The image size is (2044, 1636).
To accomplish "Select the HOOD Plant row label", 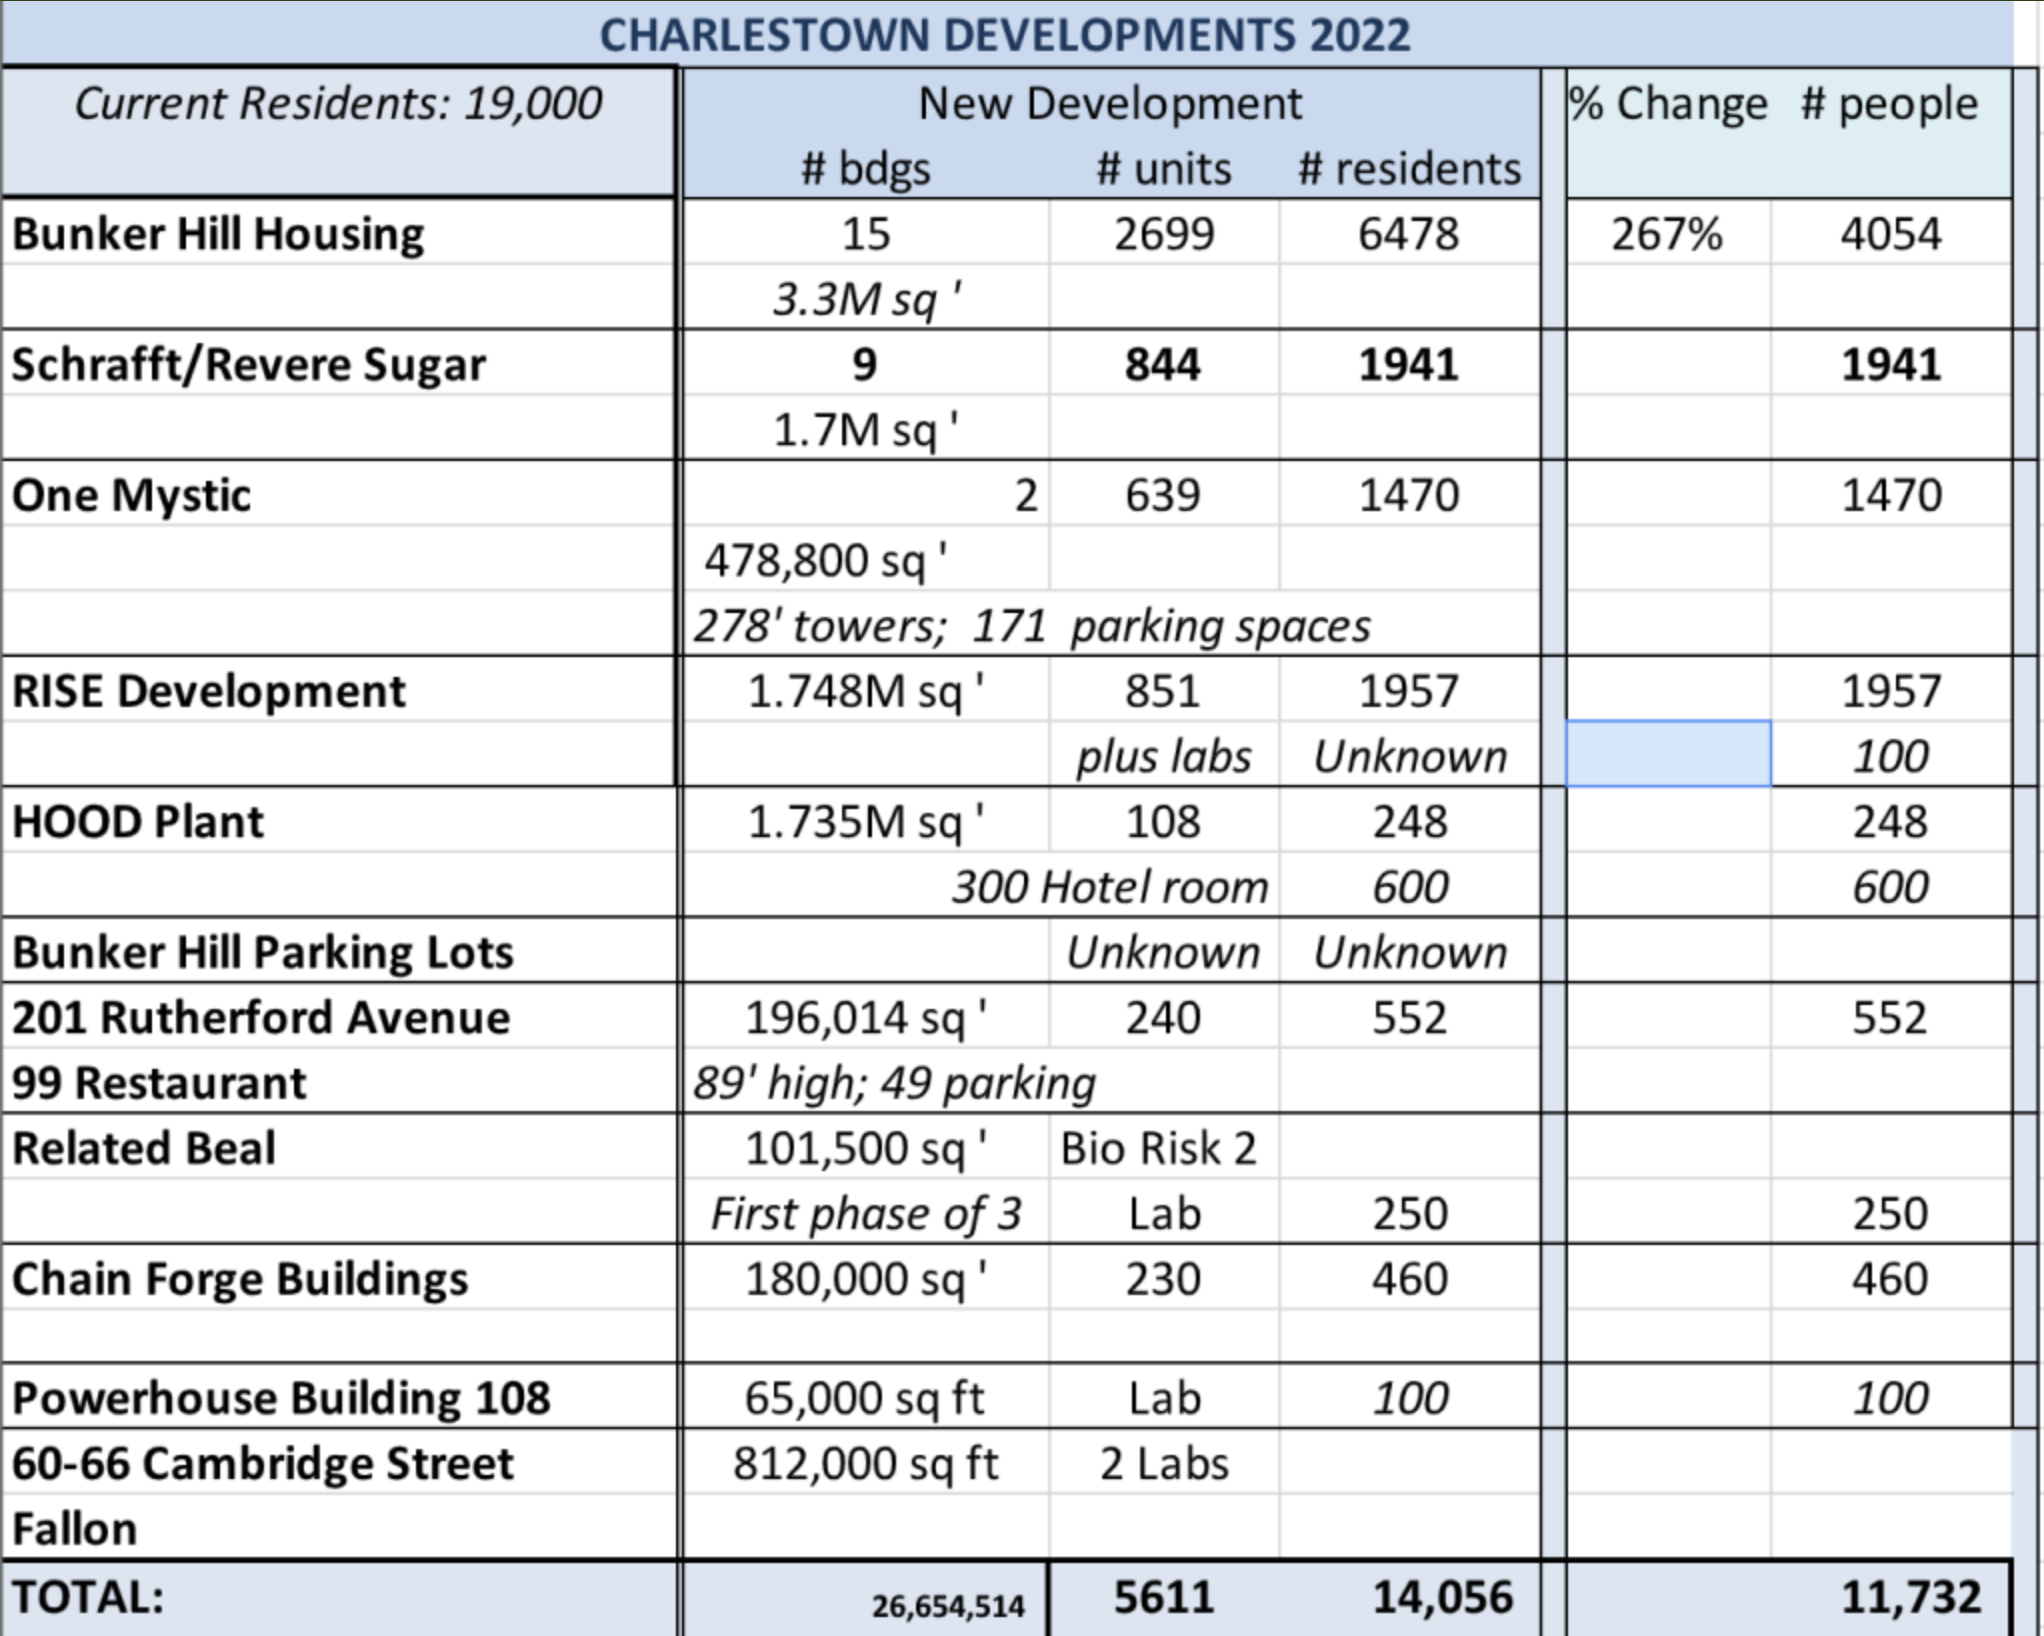I will tap(137, 821).
